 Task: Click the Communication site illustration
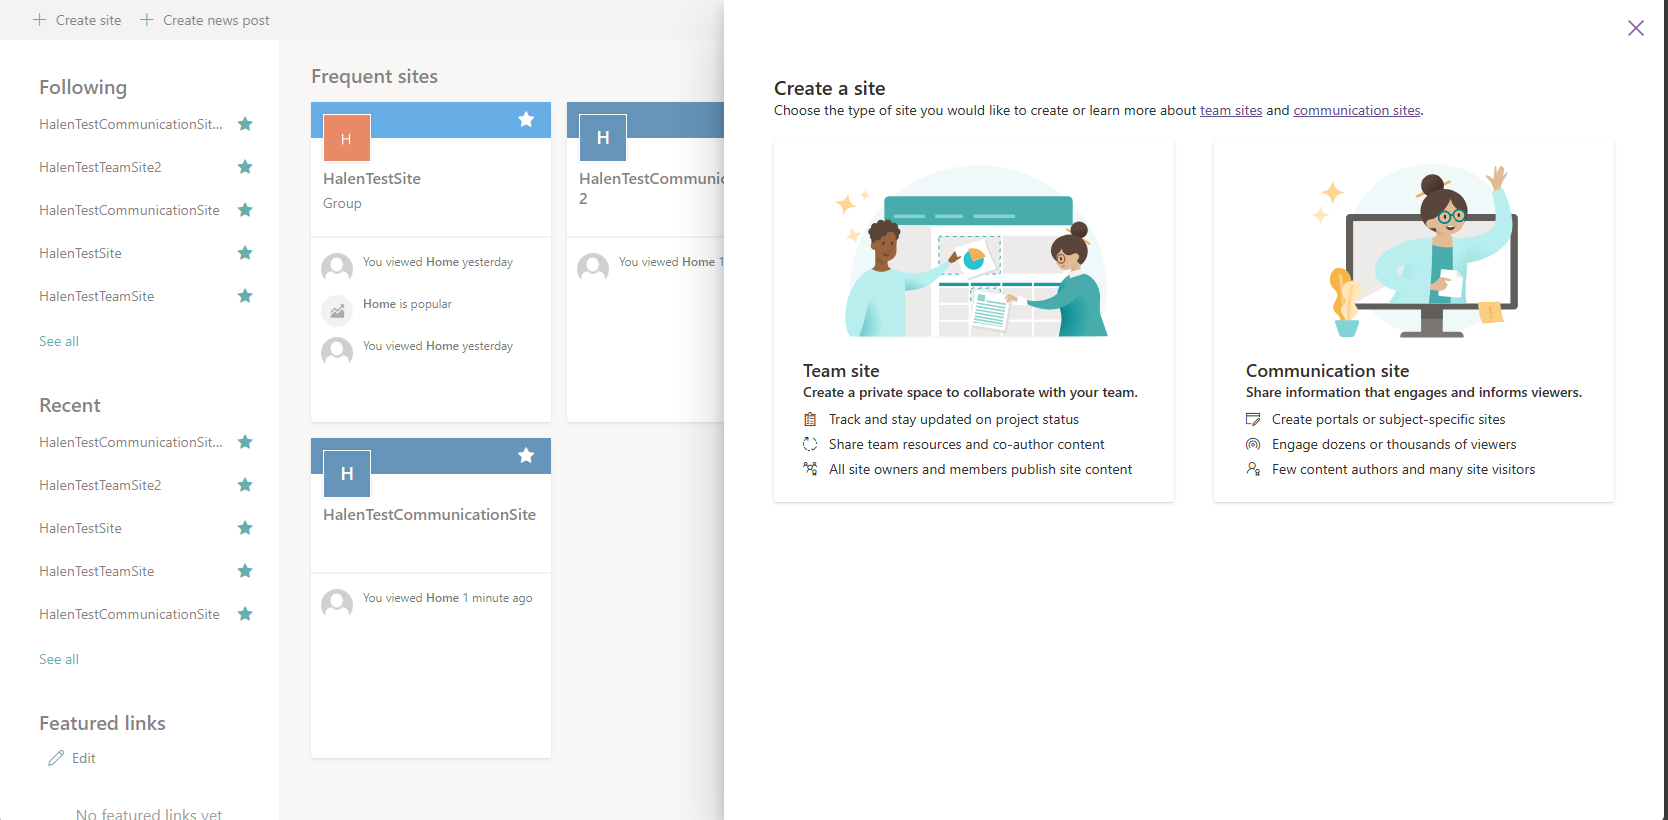coord(1414,252)
